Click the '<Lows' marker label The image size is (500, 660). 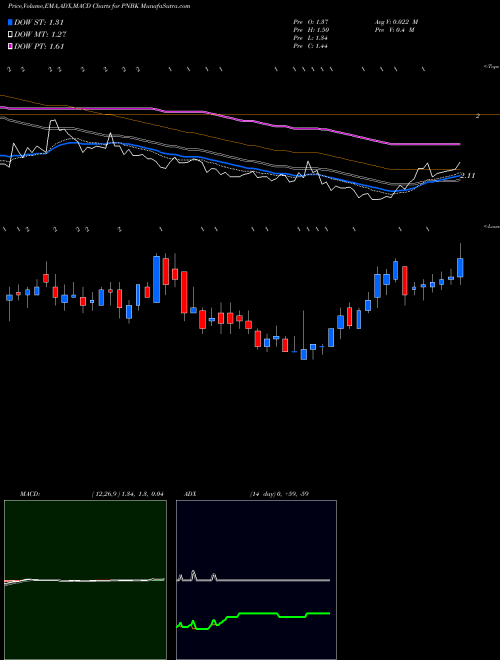point(491,226)
